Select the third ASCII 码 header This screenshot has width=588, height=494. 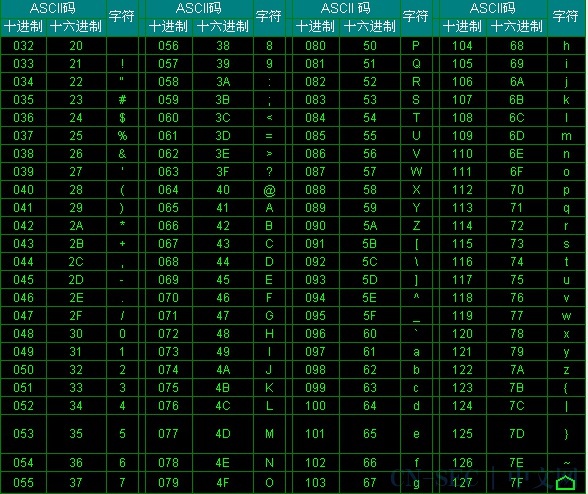pos(346,8)
